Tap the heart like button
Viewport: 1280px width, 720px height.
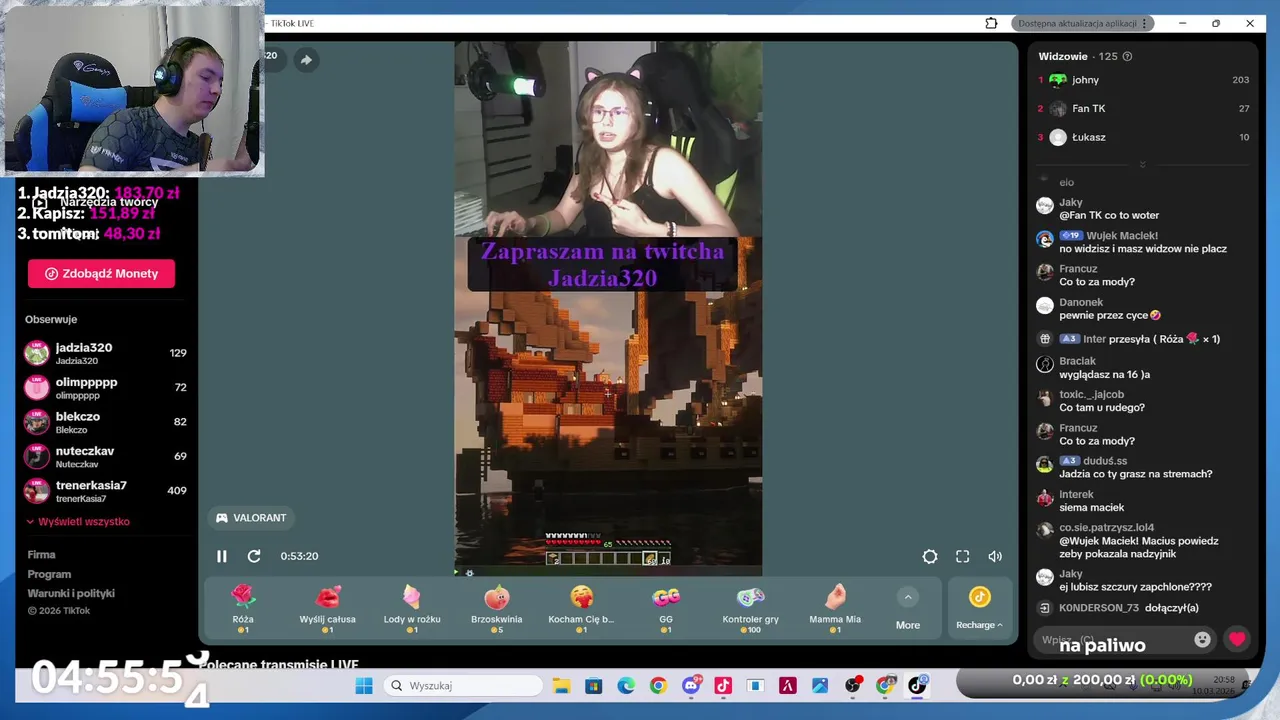(1237, 639)
